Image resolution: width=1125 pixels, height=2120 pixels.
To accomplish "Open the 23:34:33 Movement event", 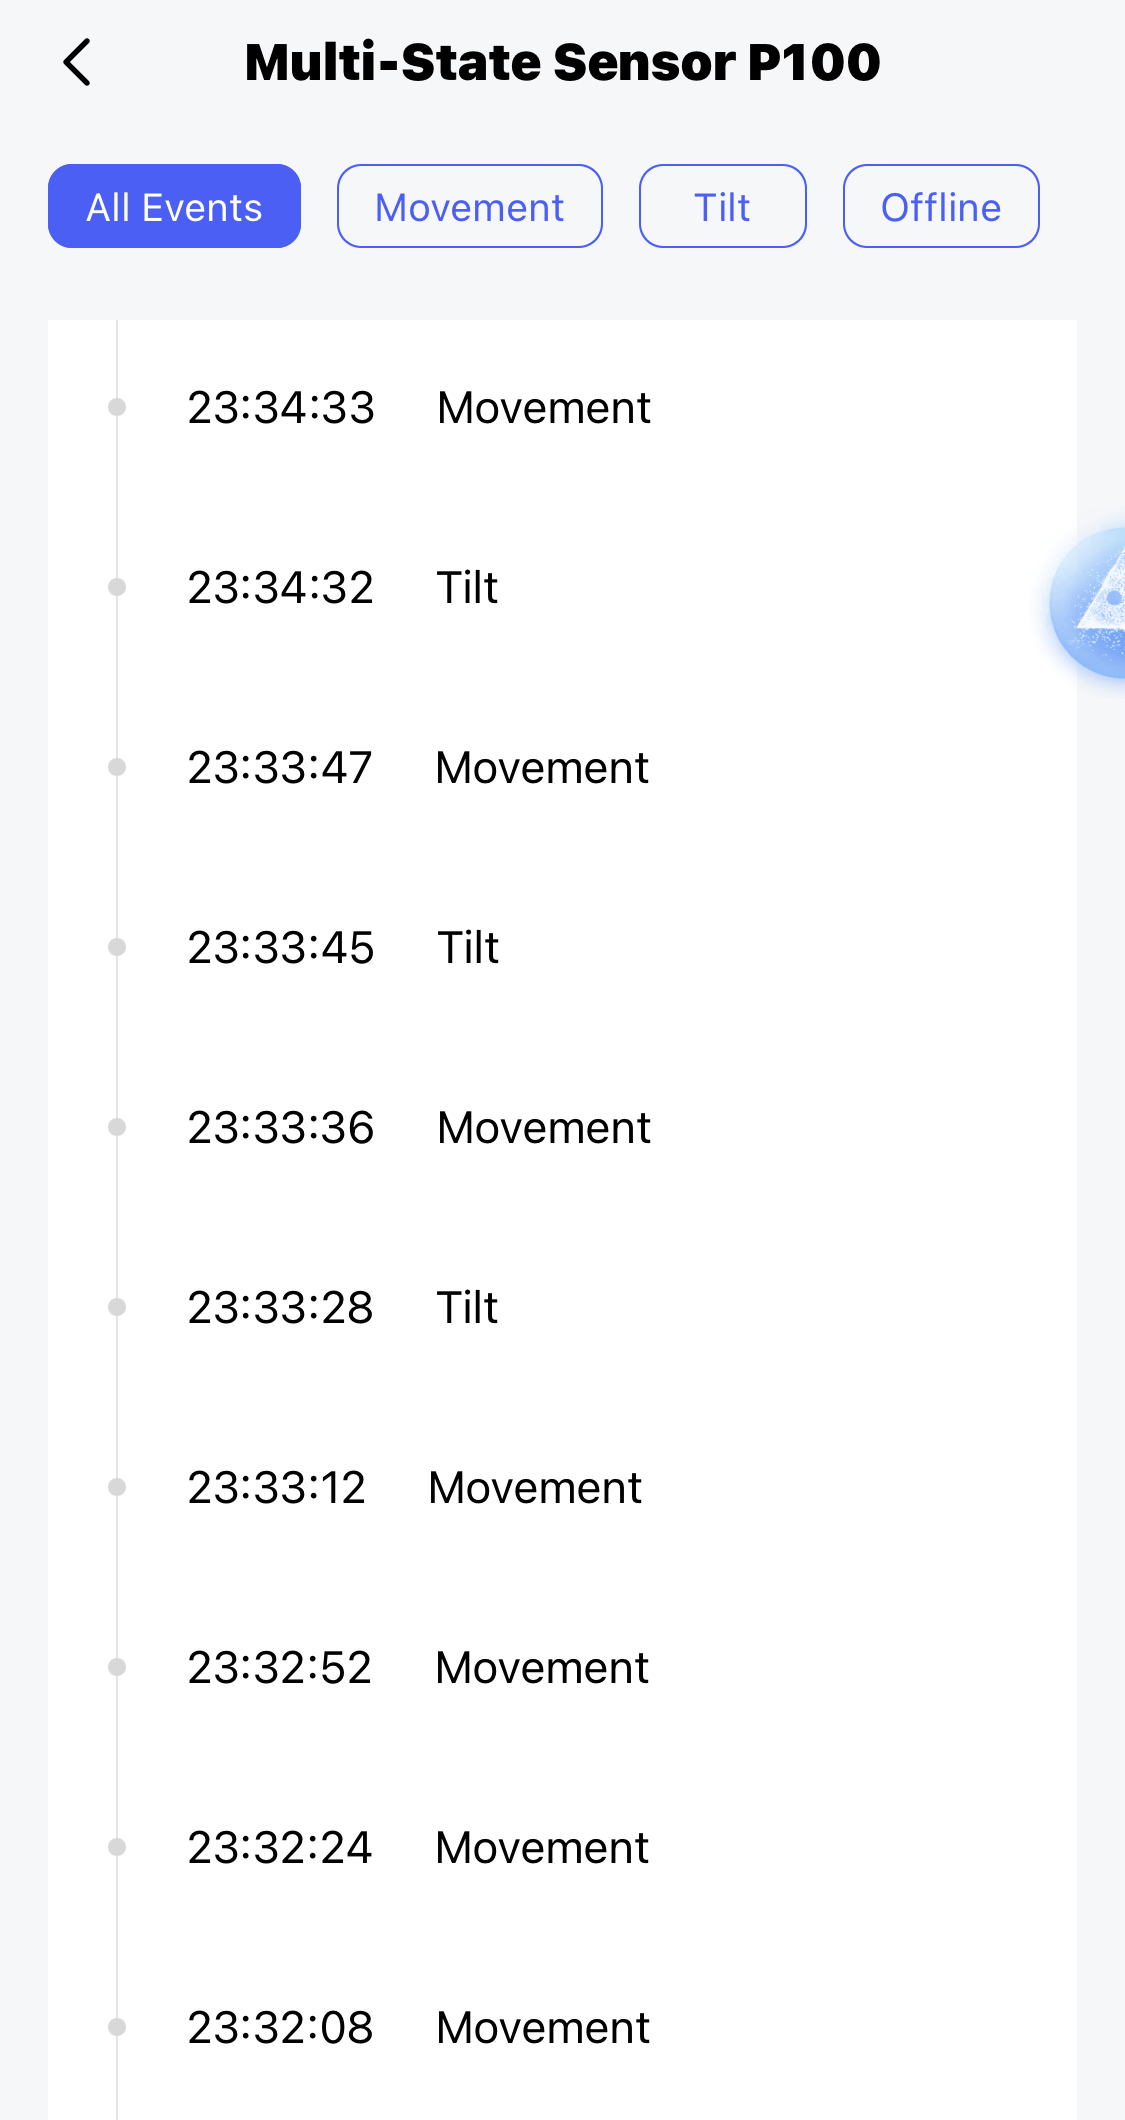I will 420,408.
